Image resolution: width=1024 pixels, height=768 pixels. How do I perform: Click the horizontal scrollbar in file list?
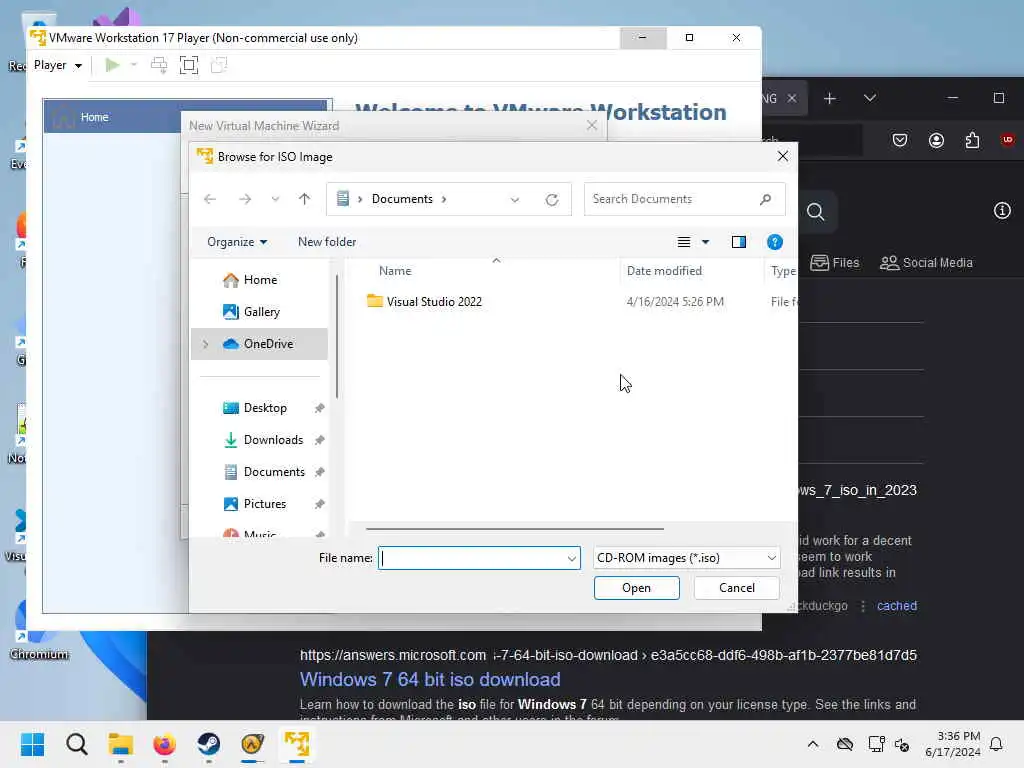[515, 528]
